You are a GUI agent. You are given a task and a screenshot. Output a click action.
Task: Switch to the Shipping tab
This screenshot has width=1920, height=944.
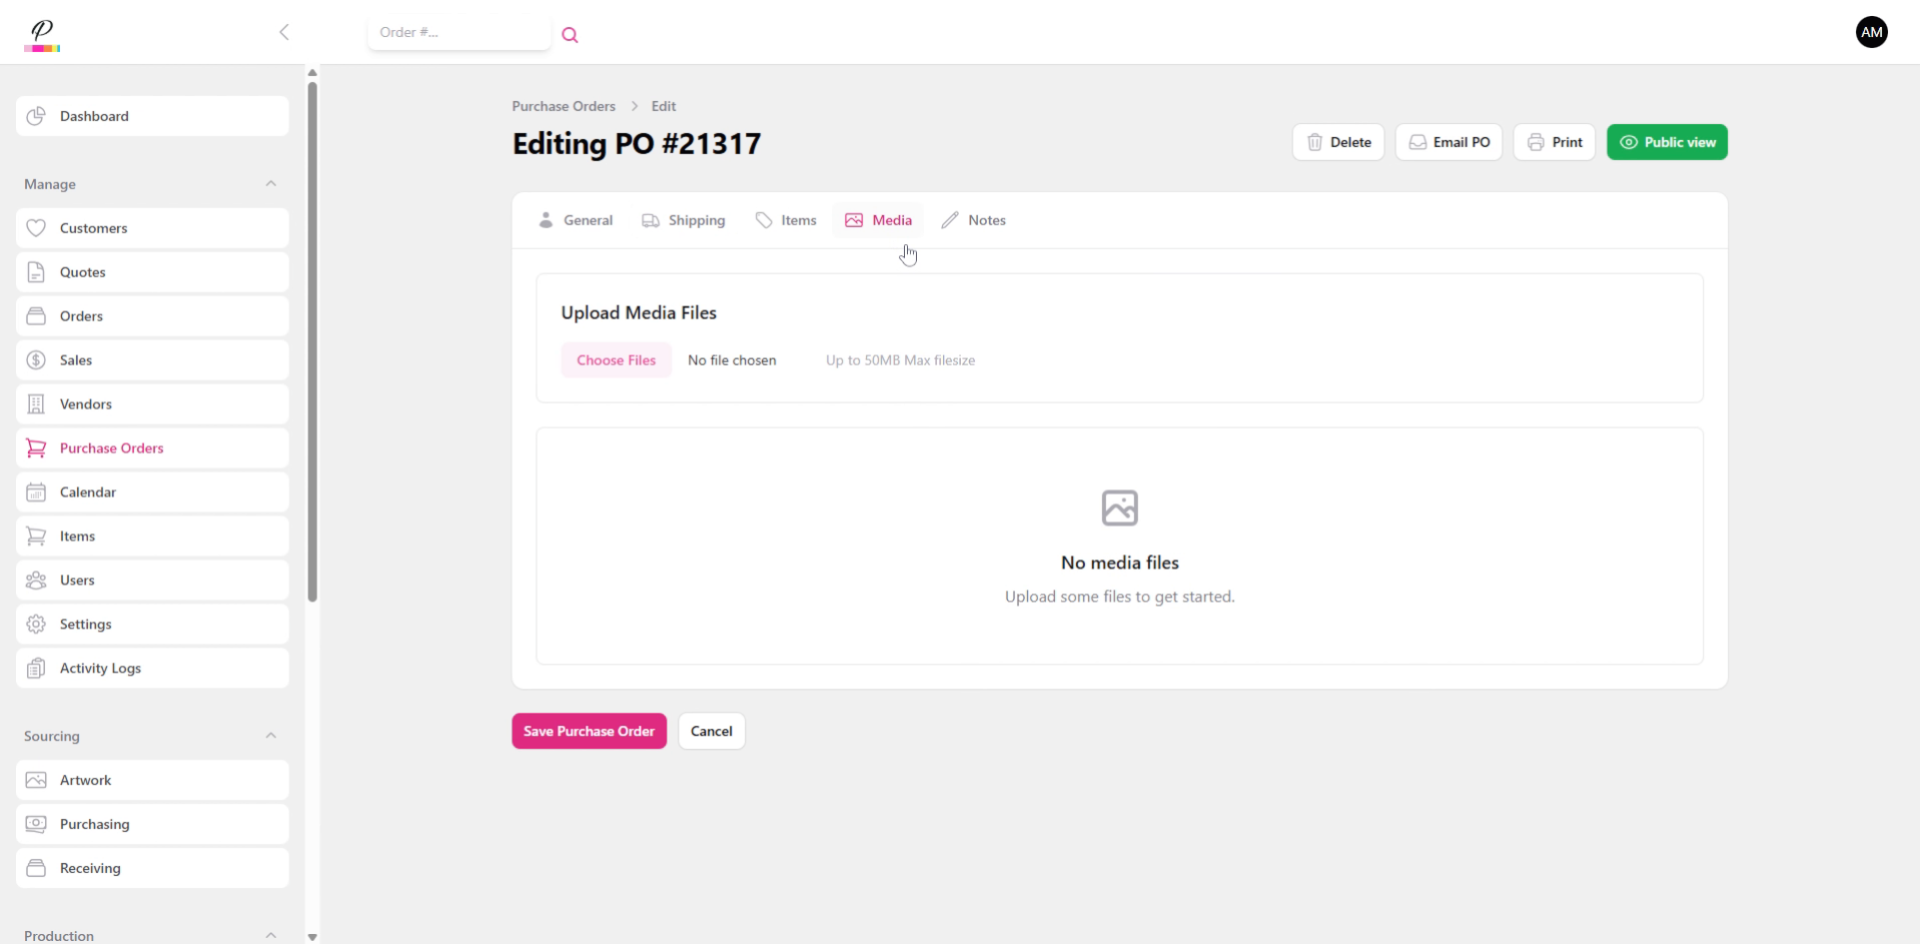(696, 220)
